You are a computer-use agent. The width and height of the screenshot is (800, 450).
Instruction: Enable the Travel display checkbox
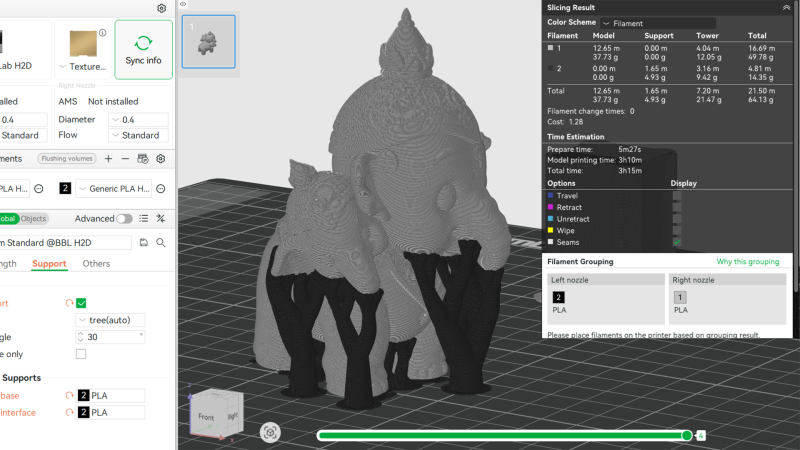[677, 196]
